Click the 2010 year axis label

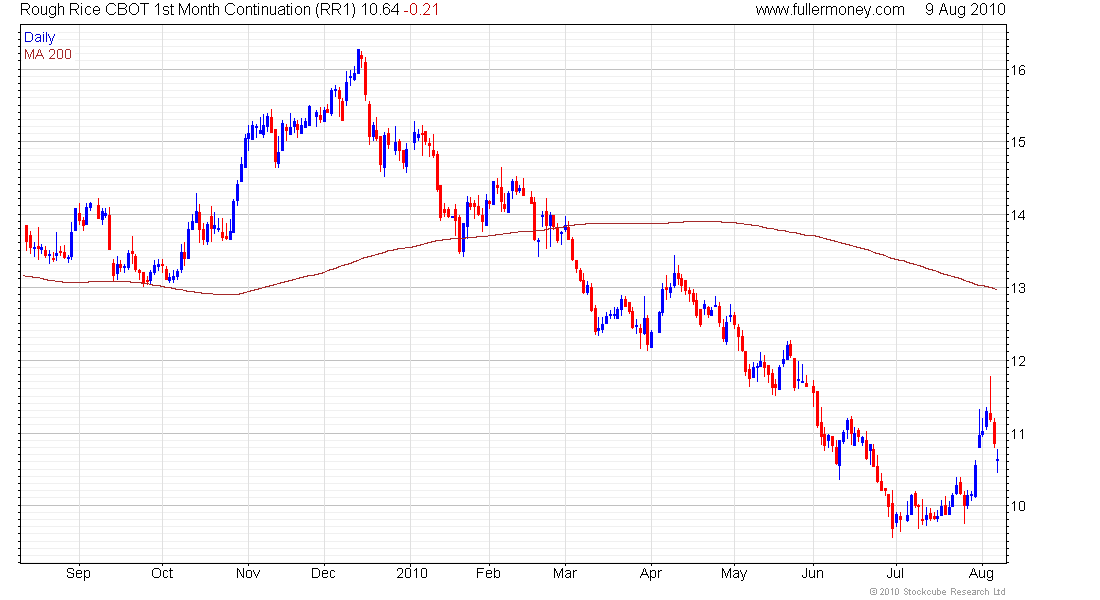pos(412,573)
